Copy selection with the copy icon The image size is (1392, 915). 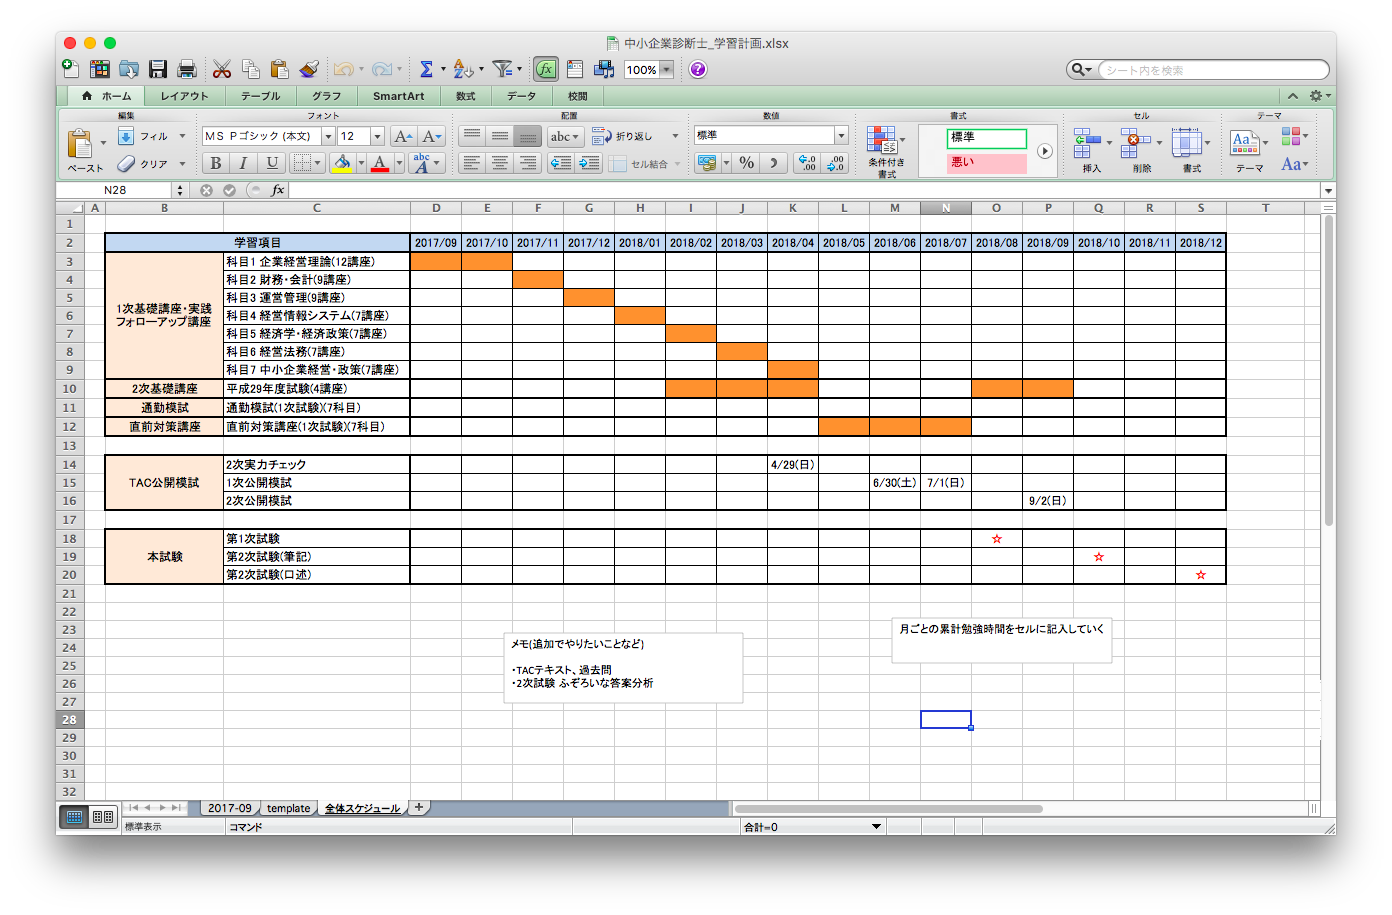click(251, 69)
